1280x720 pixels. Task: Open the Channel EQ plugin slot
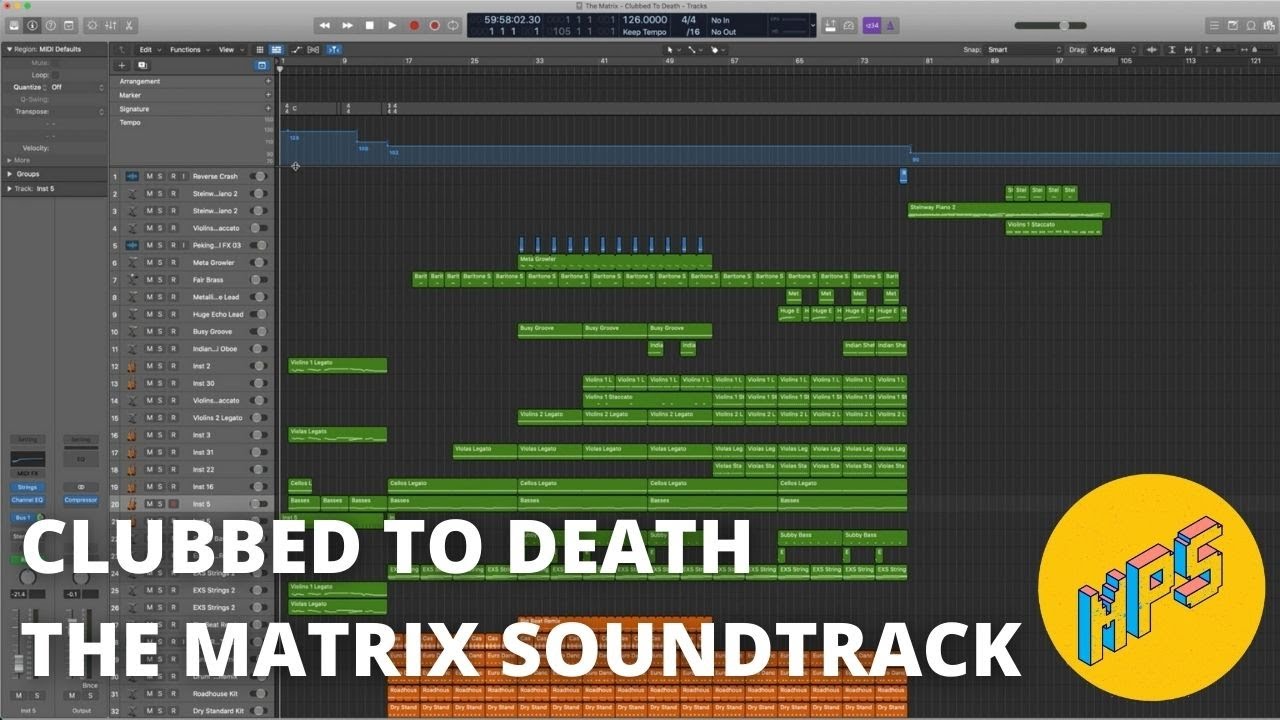click(27, 499)
